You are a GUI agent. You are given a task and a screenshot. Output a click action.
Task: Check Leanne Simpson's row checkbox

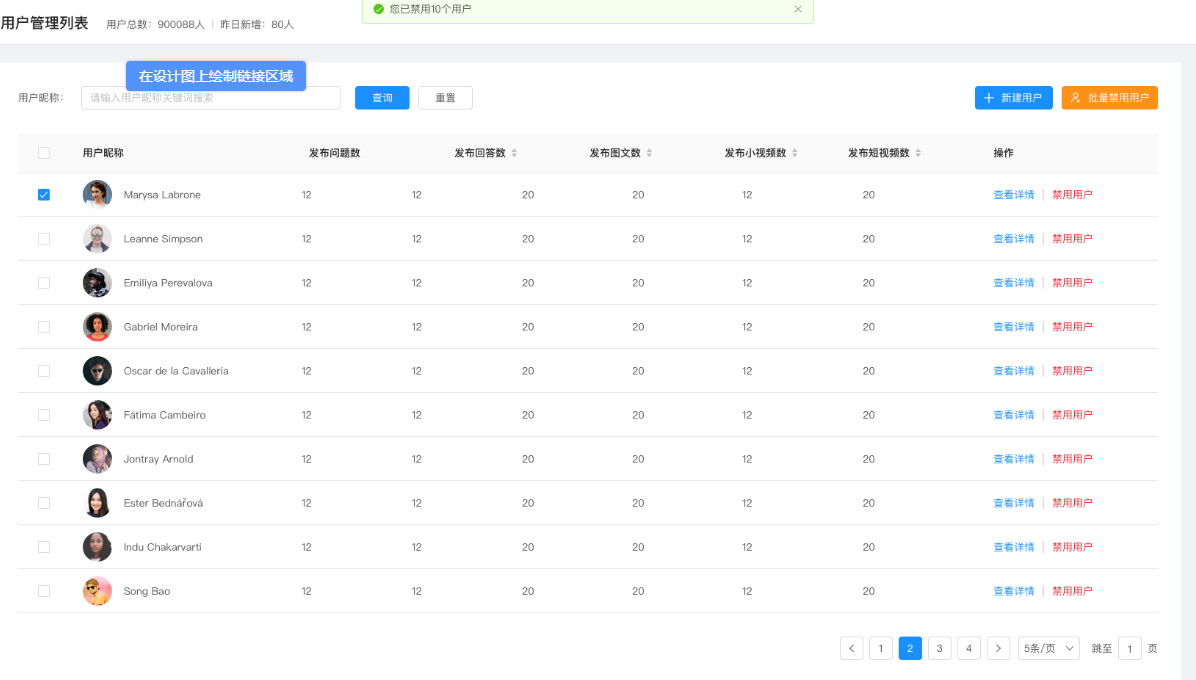tap(44, 239)
